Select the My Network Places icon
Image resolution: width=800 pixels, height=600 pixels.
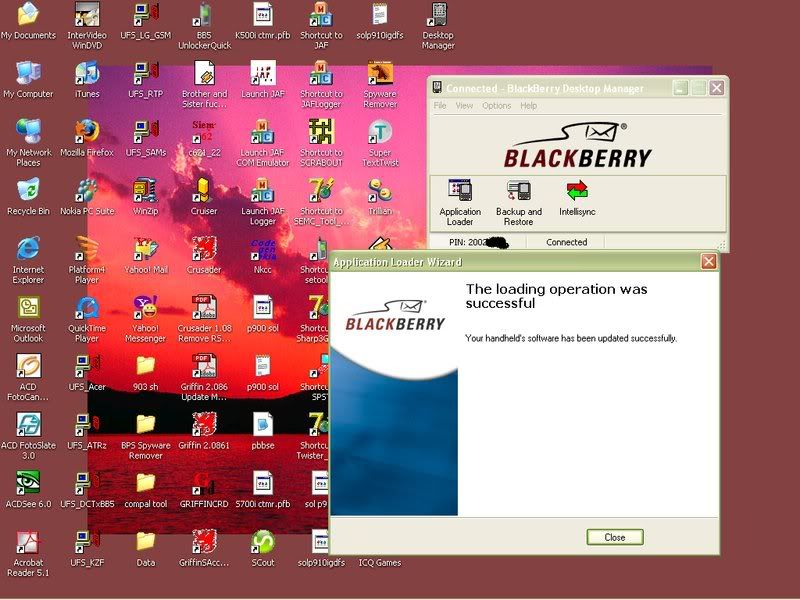(x=28, y=143)
